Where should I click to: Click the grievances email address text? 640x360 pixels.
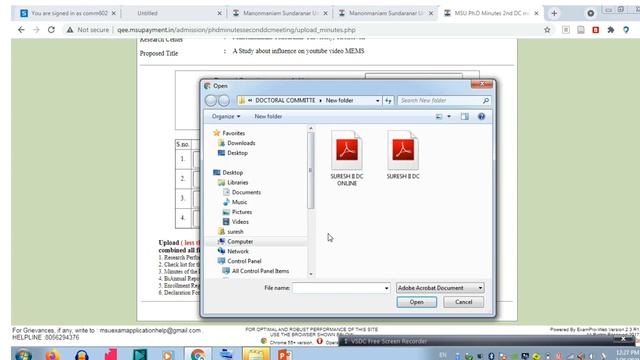tap(150, 330)
